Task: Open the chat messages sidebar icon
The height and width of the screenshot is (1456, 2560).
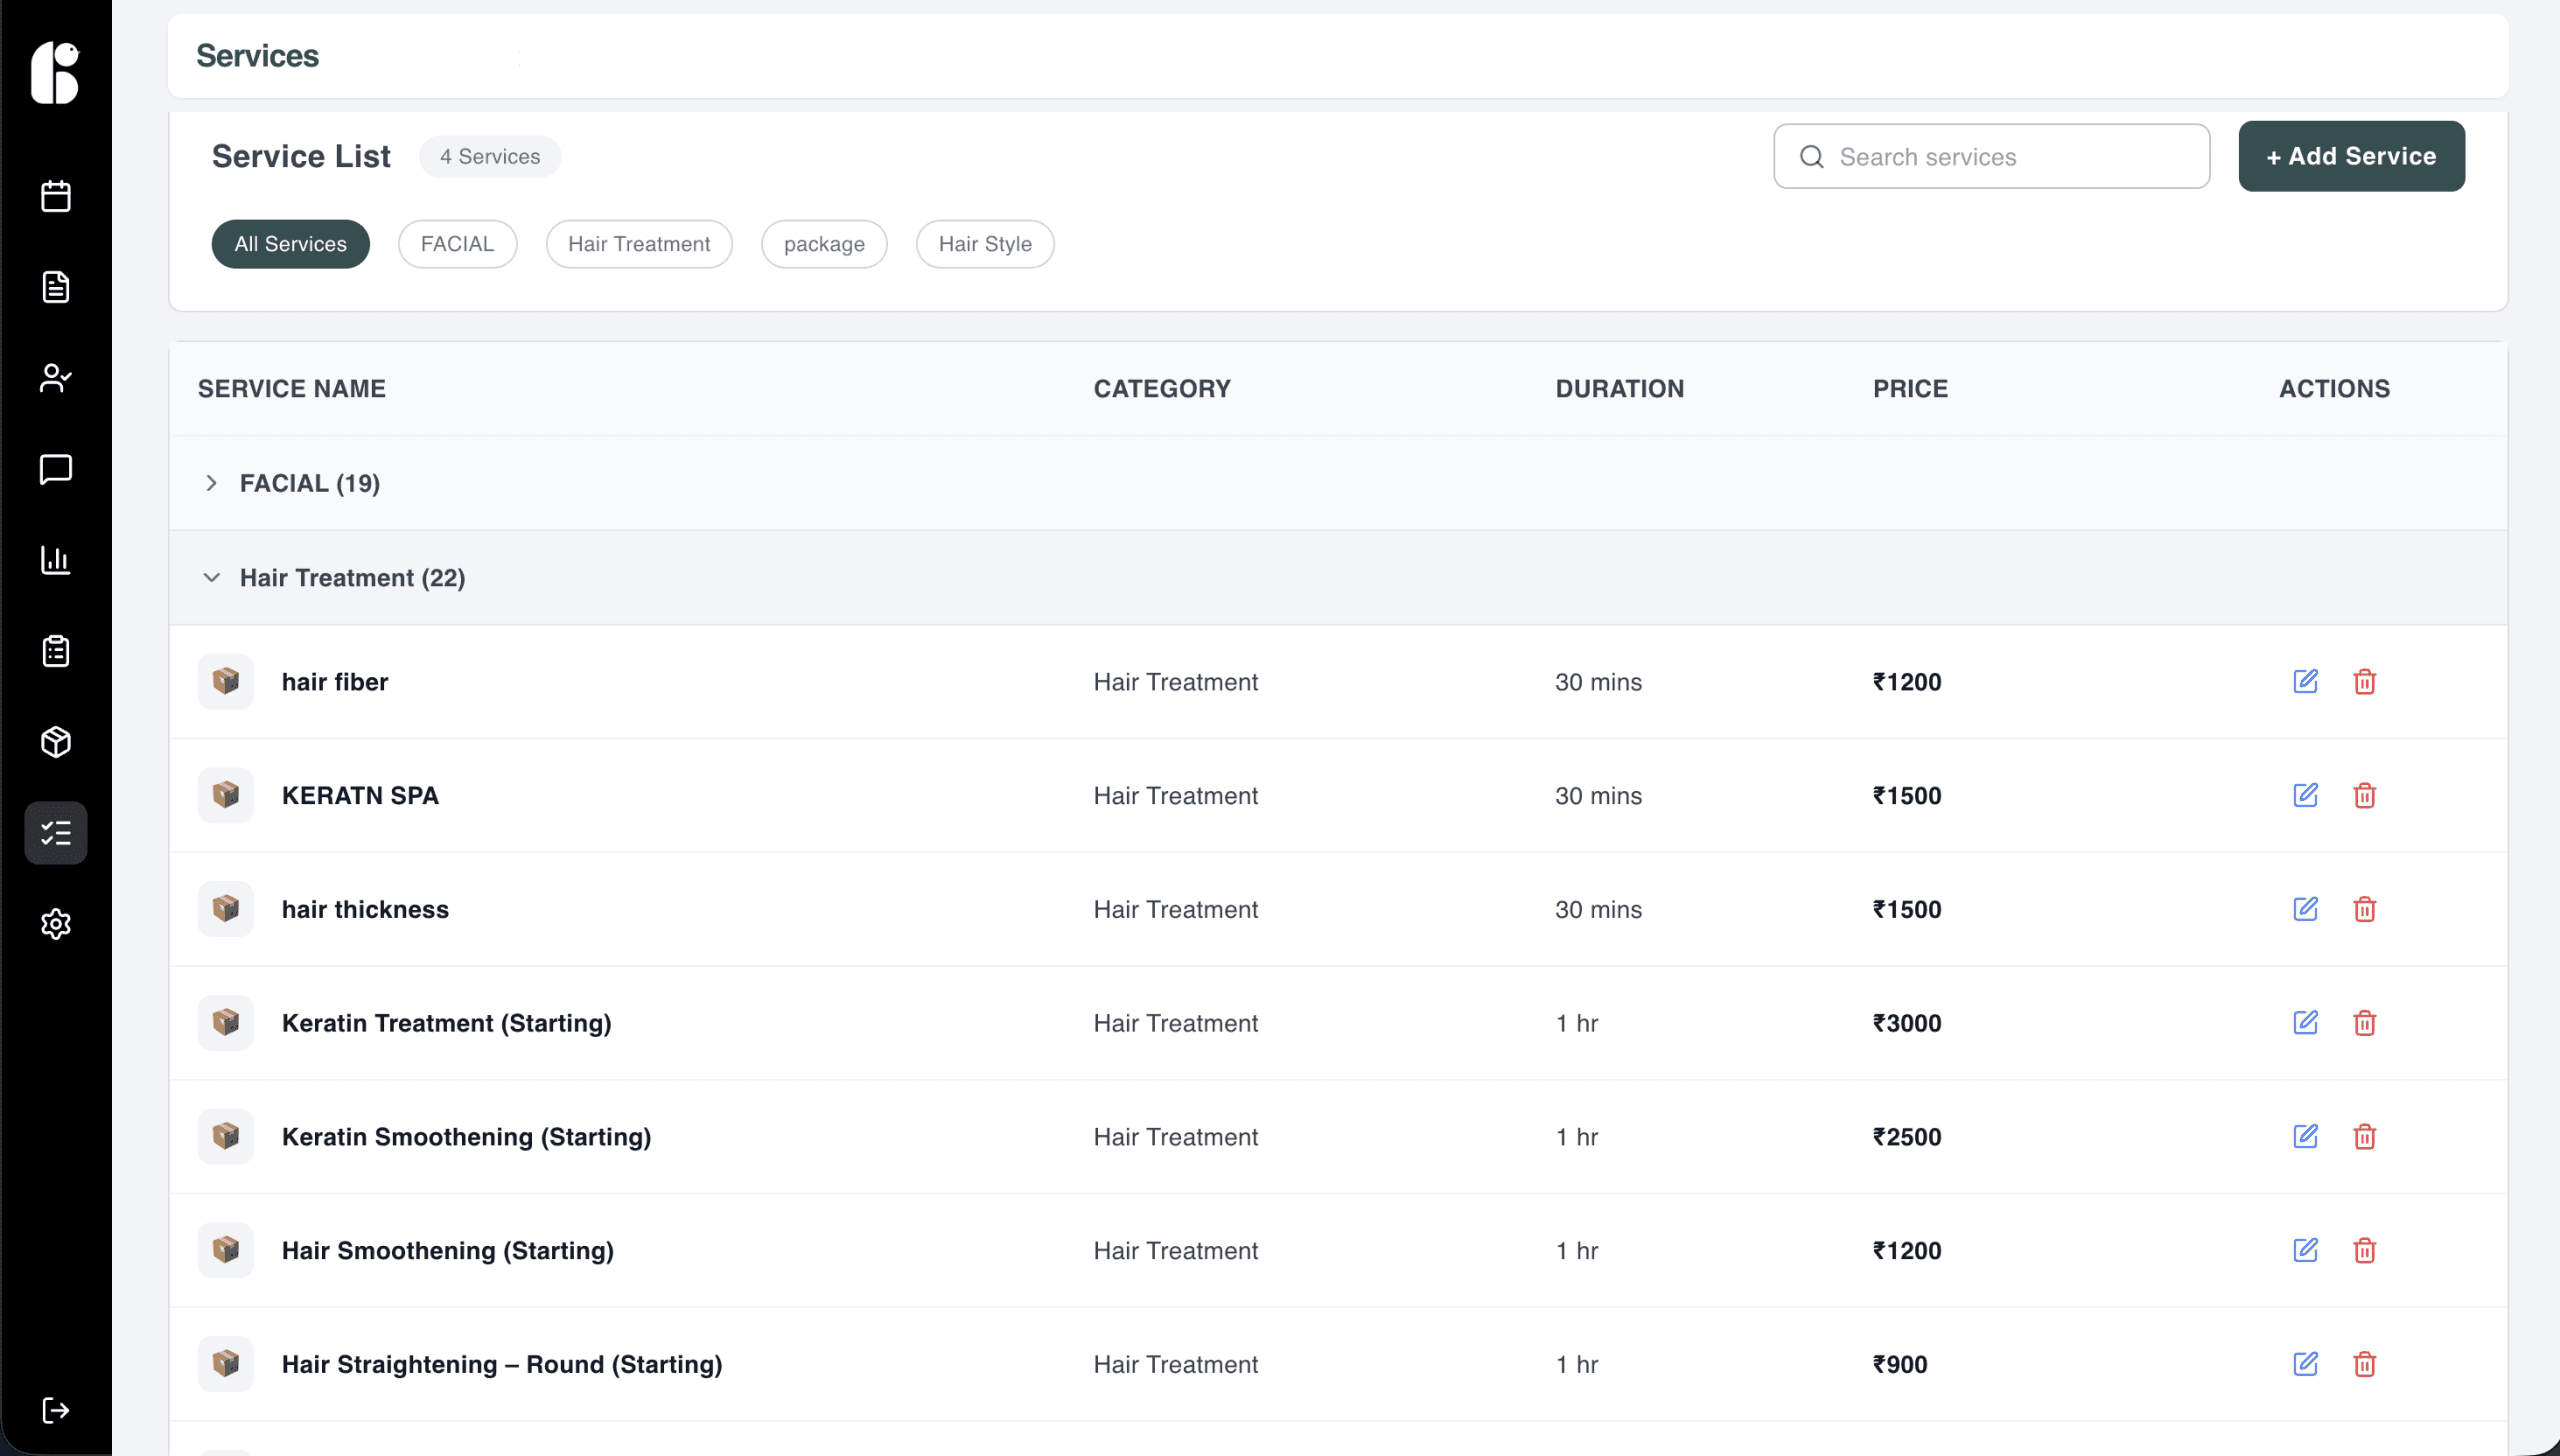Action: point(56,469)
